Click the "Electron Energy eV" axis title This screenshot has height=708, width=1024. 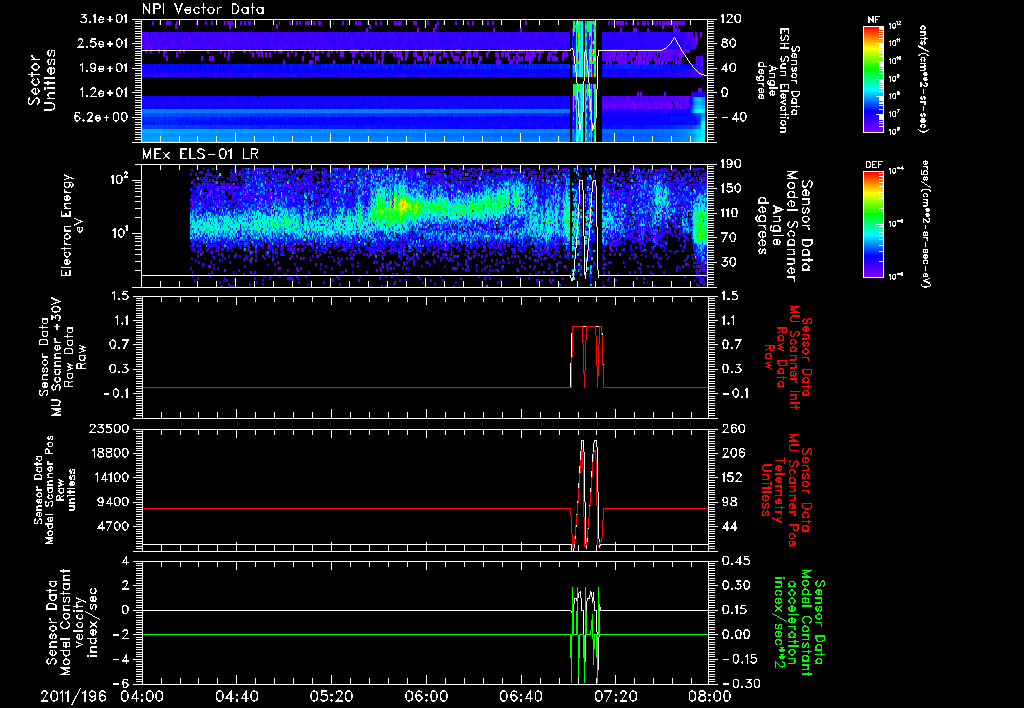click(x=74, y=225)
